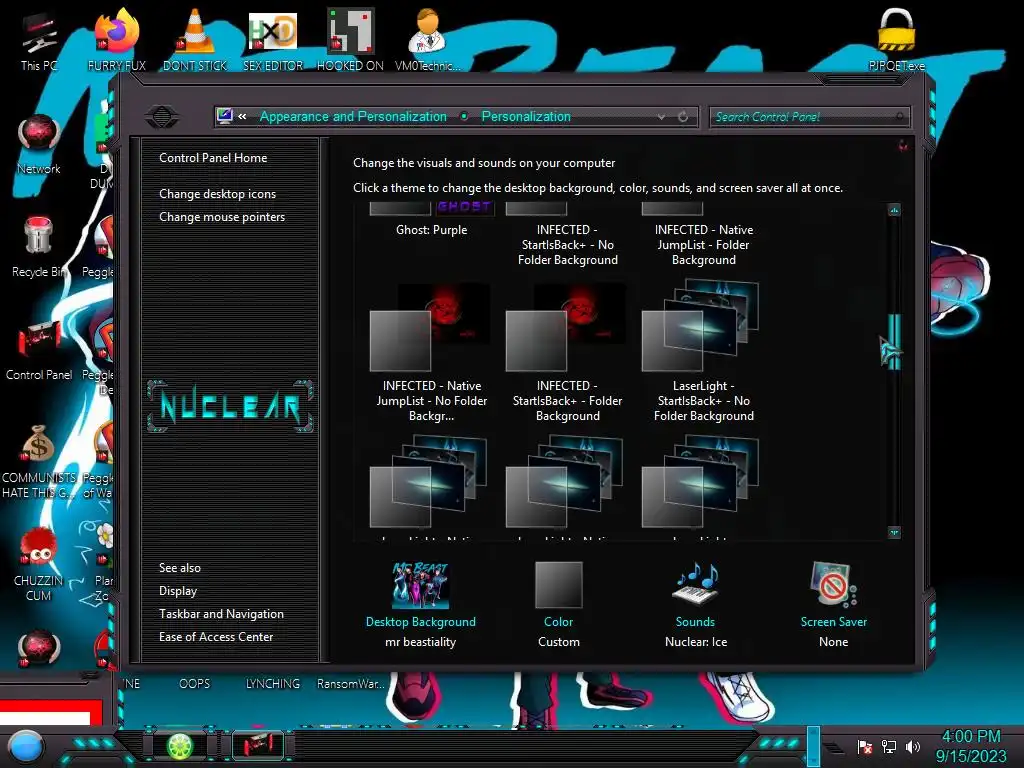Viewport: 1024px width, 768px height.
Task: Open the SEX EDITOR HxD icon
Action: (x=273, y=39)
